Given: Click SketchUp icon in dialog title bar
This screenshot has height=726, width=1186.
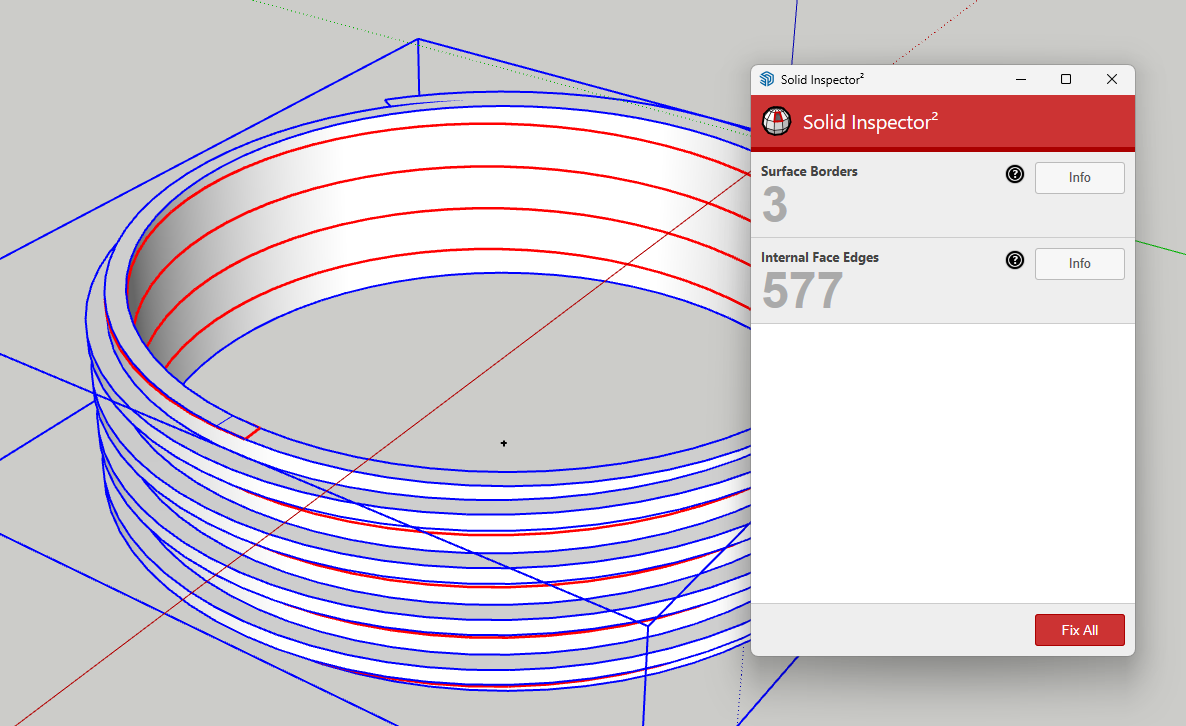Looking at the screenshot, I should tap(767, 79).
